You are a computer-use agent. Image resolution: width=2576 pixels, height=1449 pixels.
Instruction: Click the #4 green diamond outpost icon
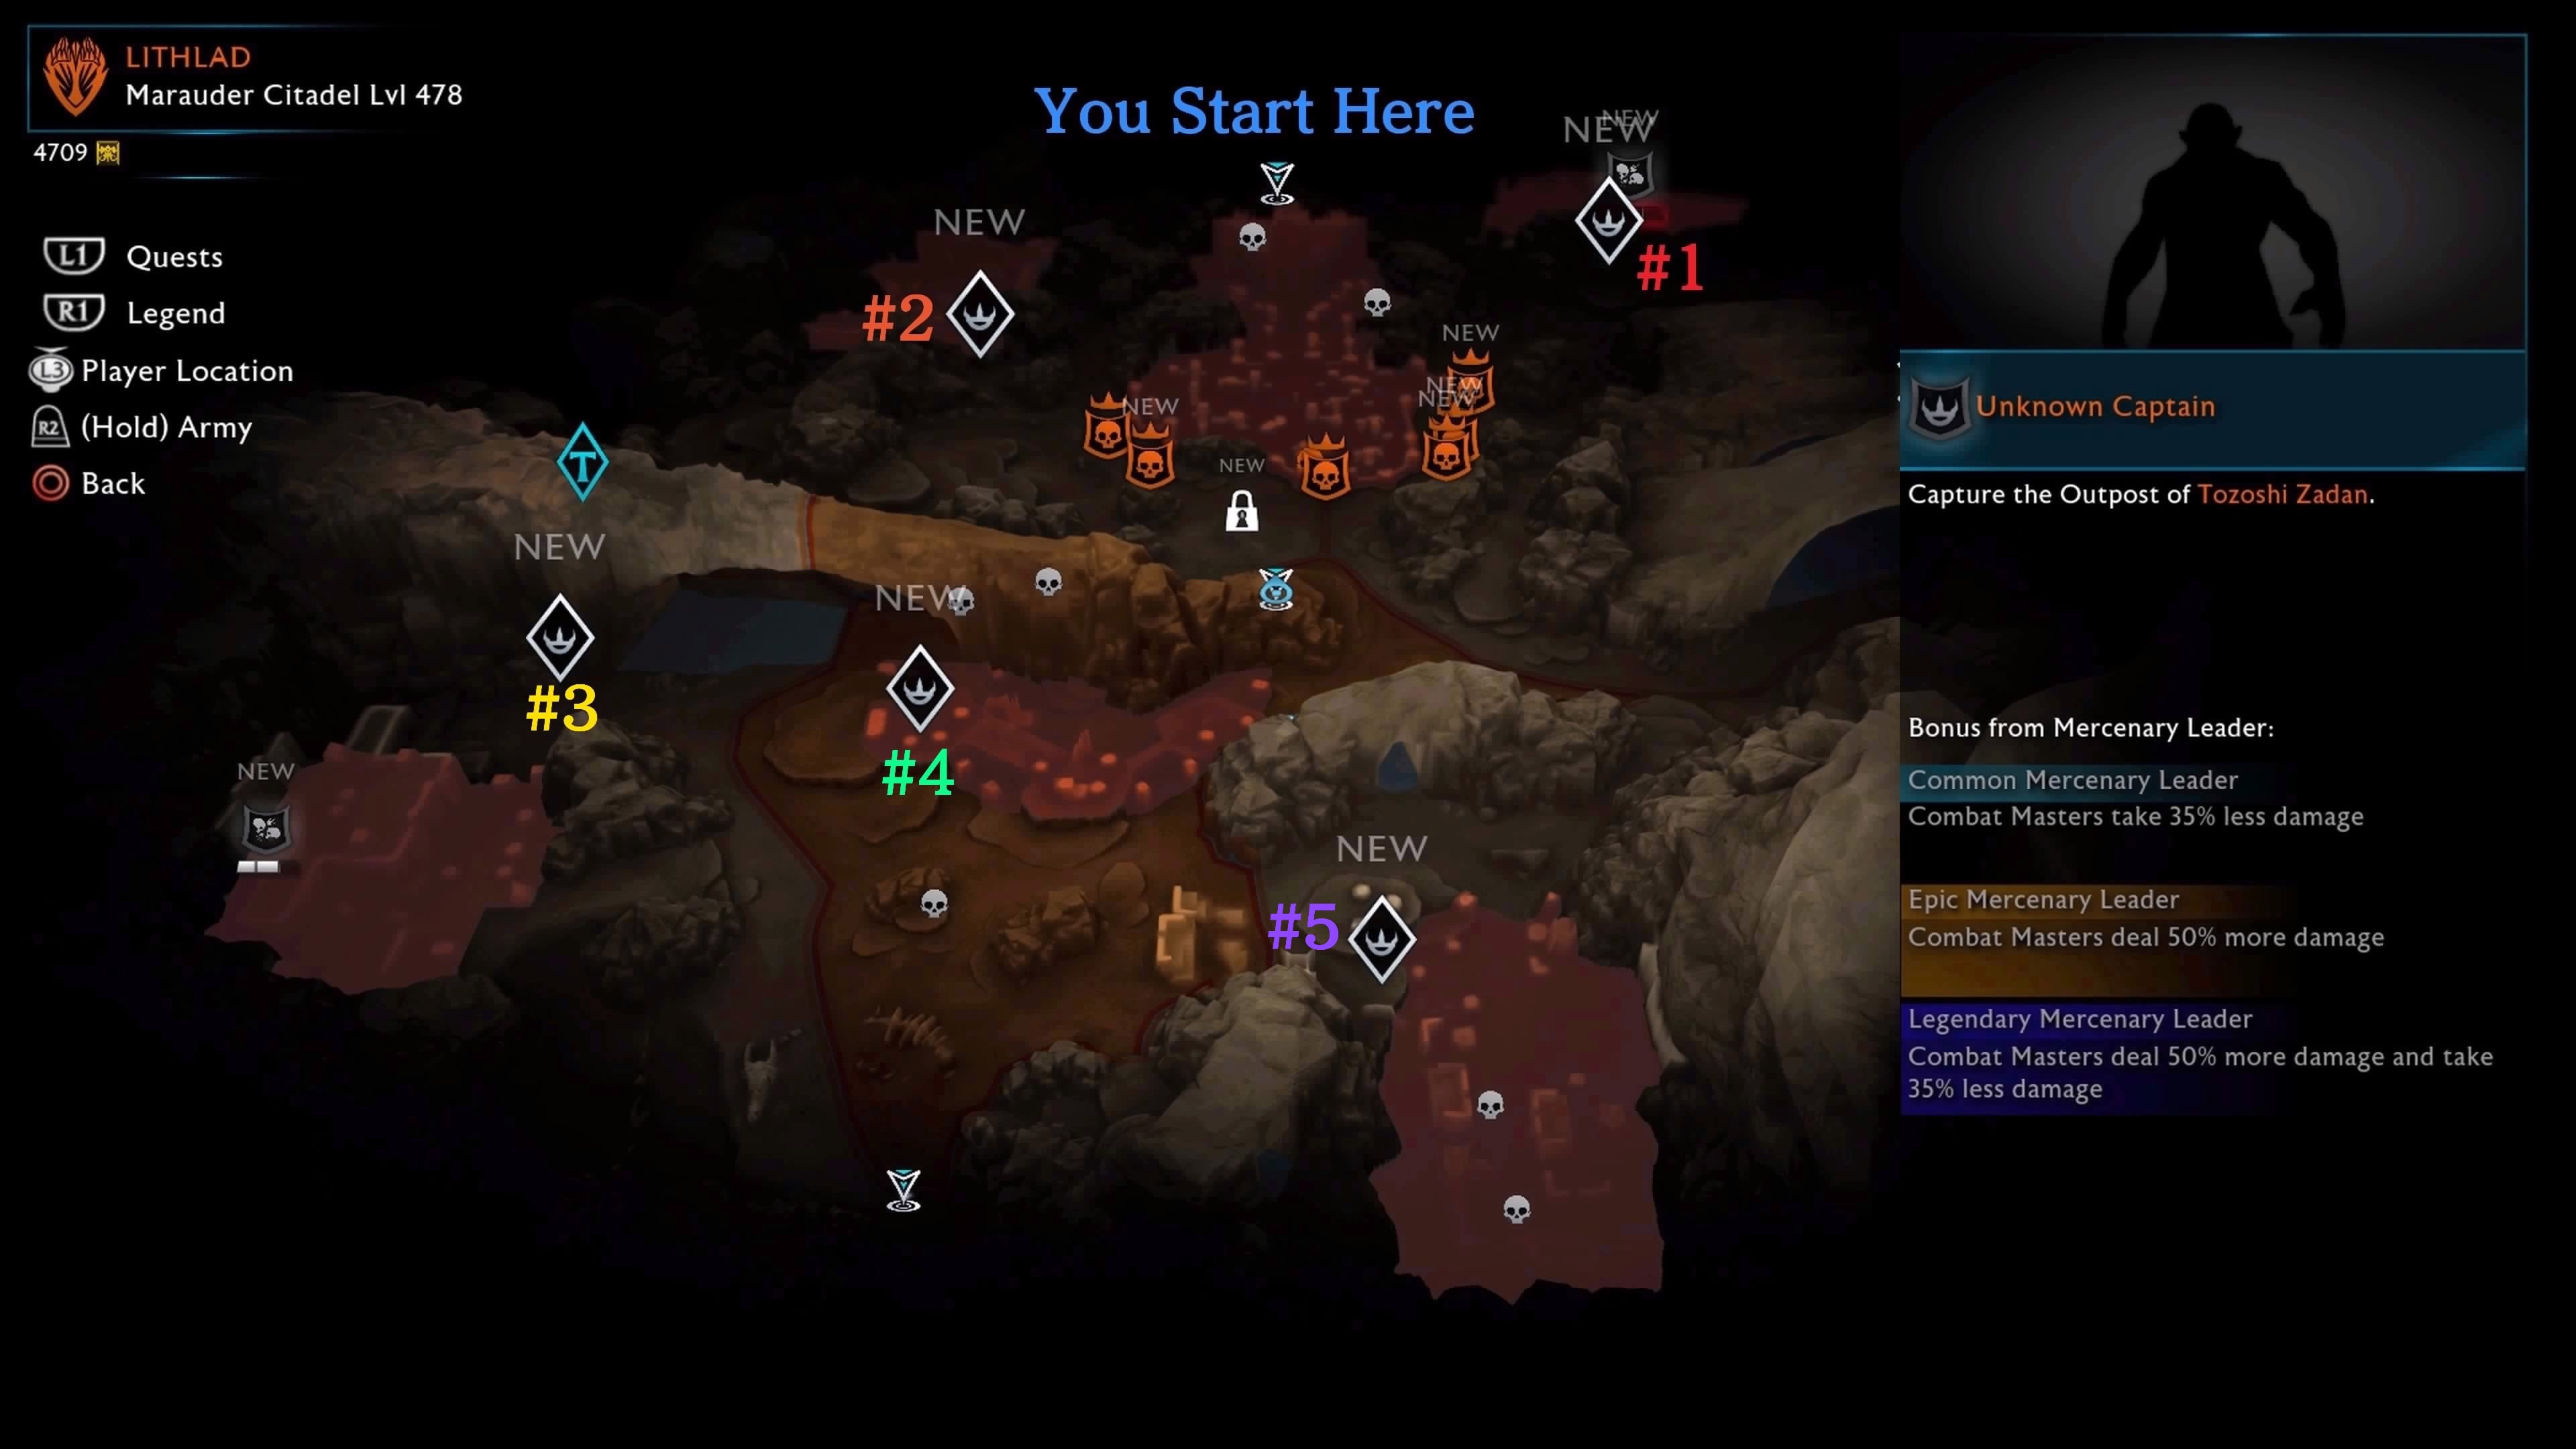point(920,690)
